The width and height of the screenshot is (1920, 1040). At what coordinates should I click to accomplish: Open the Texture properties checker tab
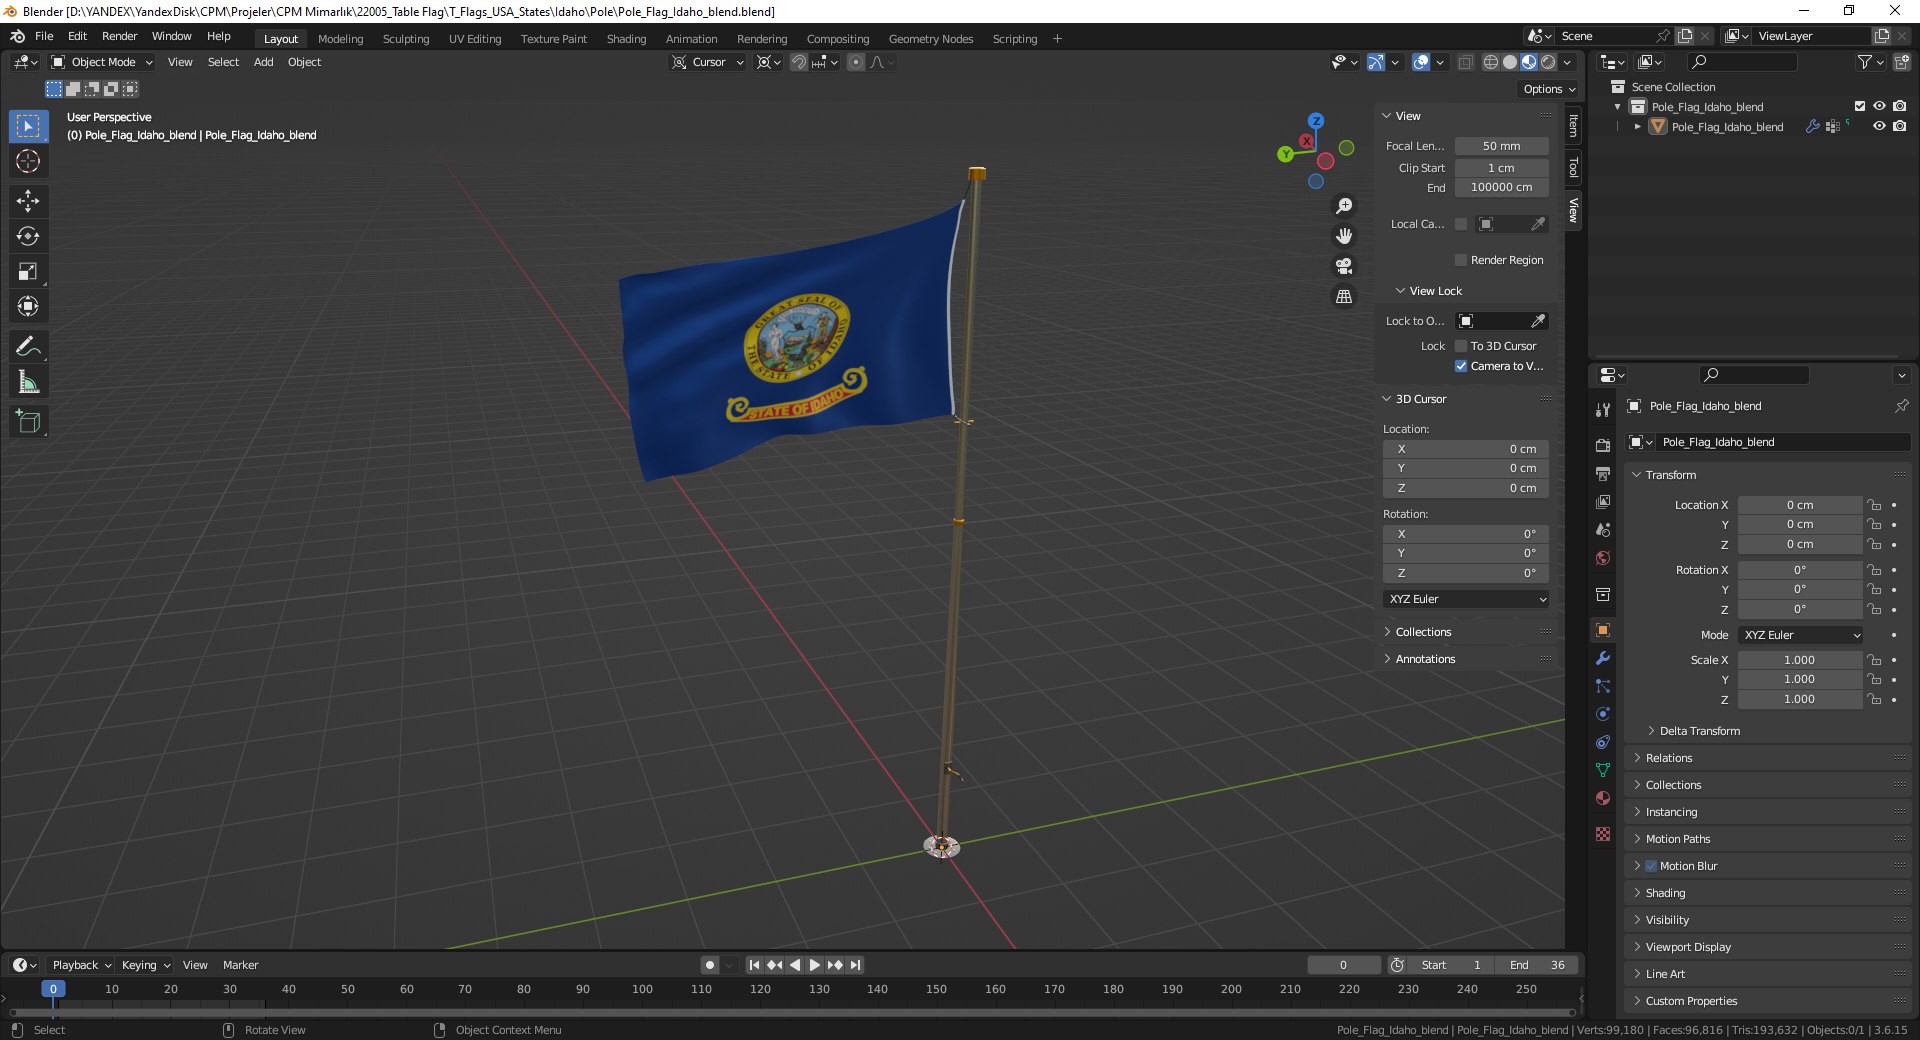tap(1603, 834)
